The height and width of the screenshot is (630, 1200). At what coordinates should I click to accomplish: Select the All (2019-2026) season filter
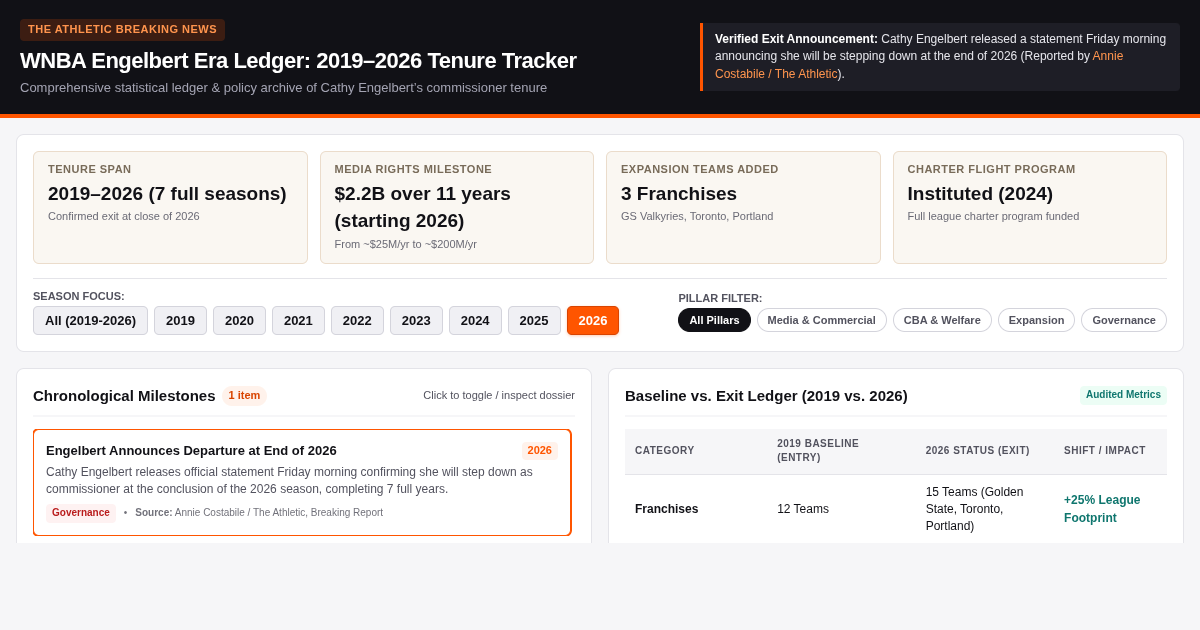tap(90, 320)
